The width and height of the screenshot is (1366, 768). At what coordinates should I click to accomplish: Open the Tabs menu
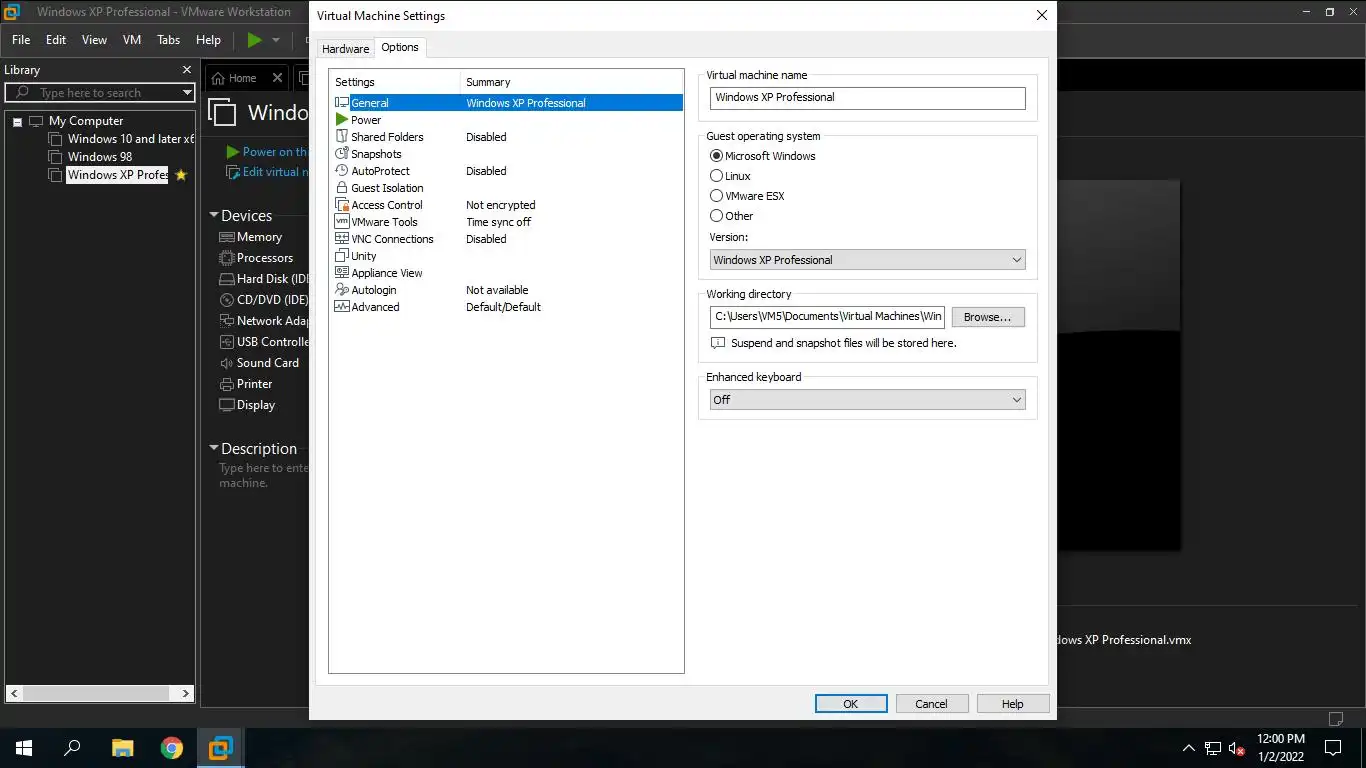click(x=169, y=40)
